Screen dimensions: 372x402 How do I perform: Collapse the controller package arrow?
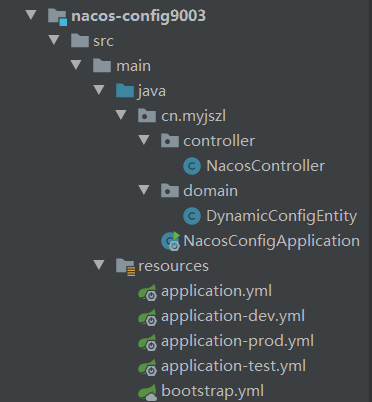(x=144, y=140)
